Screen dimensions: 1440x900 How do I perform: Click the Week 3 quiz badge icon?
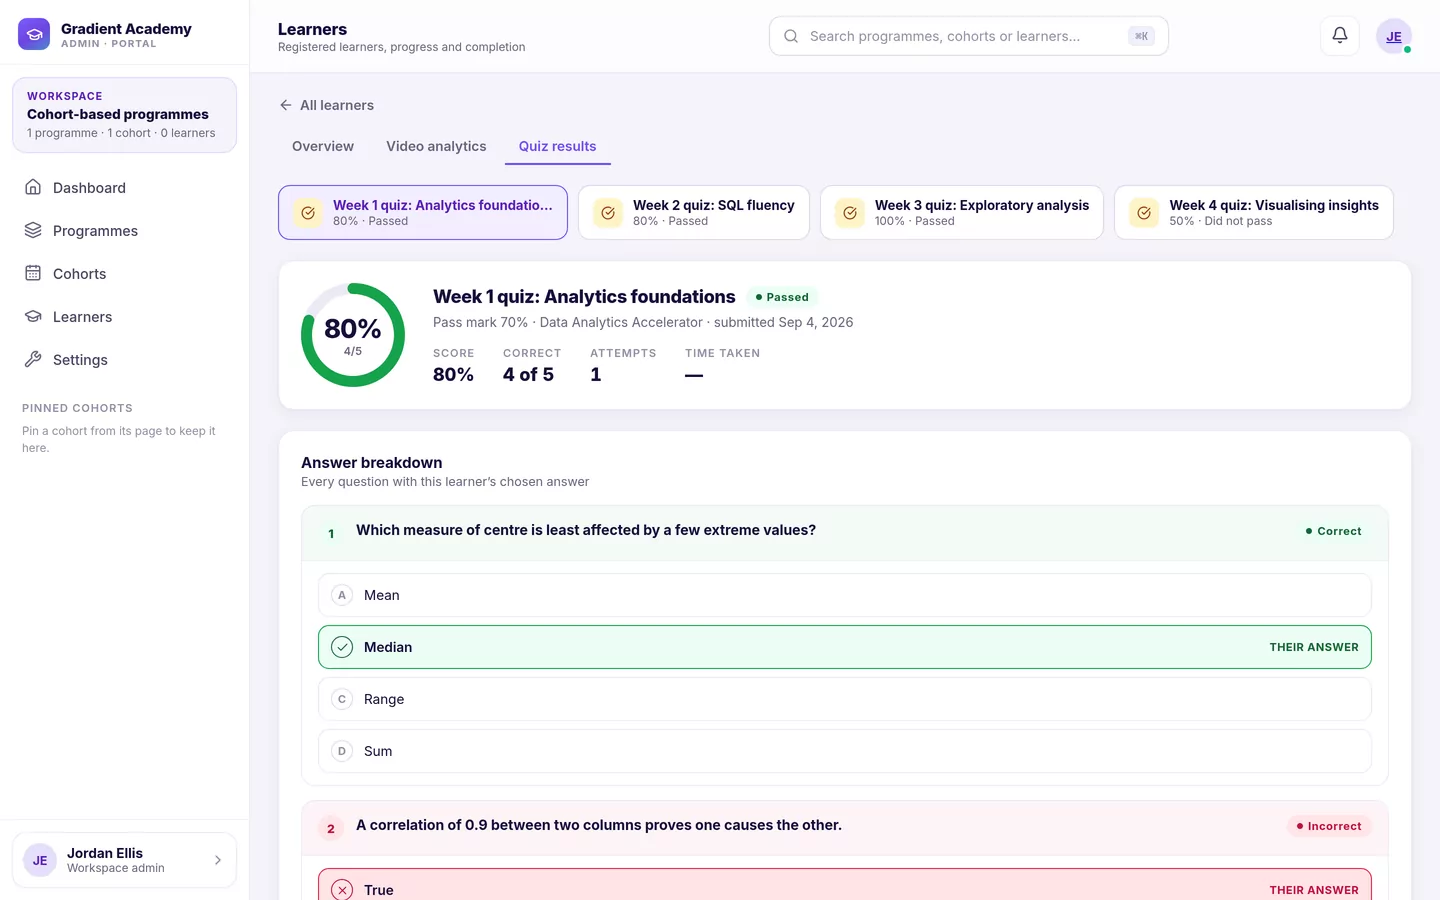coord(850,213)
